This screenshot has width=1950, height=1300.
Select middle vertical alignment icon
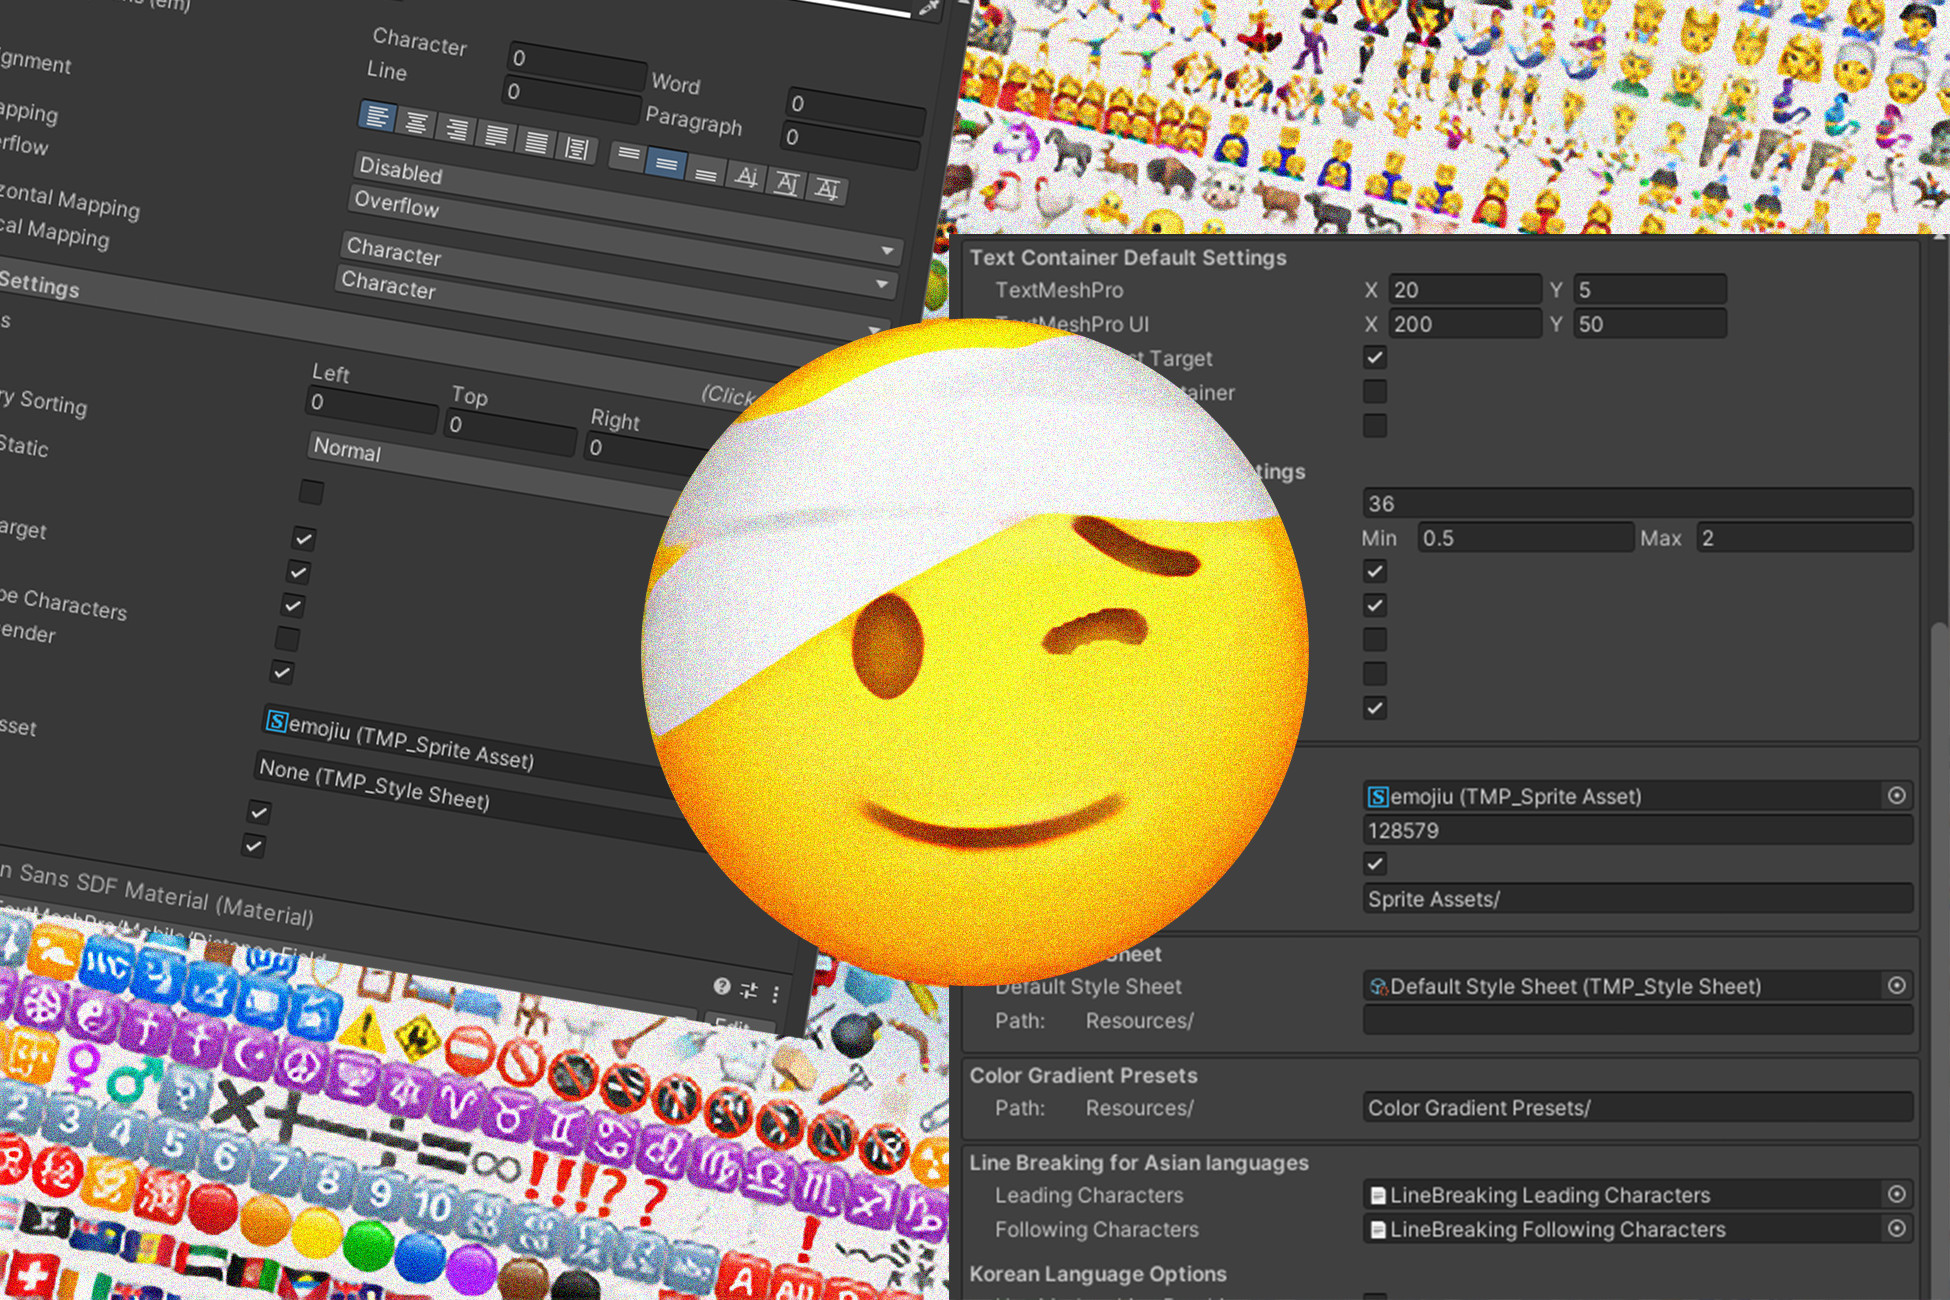[667, 163]
